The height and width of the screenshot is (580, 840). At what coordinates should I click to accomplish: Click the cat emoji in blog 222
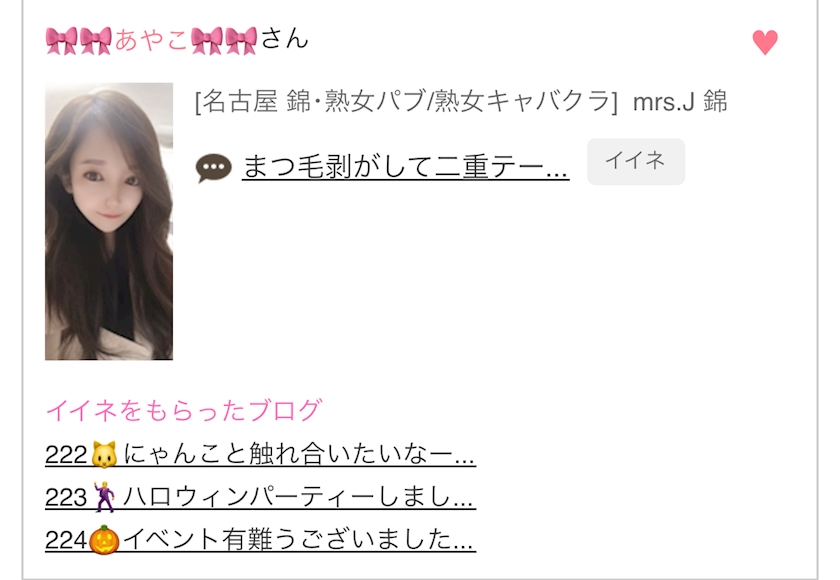click(104, 455)
